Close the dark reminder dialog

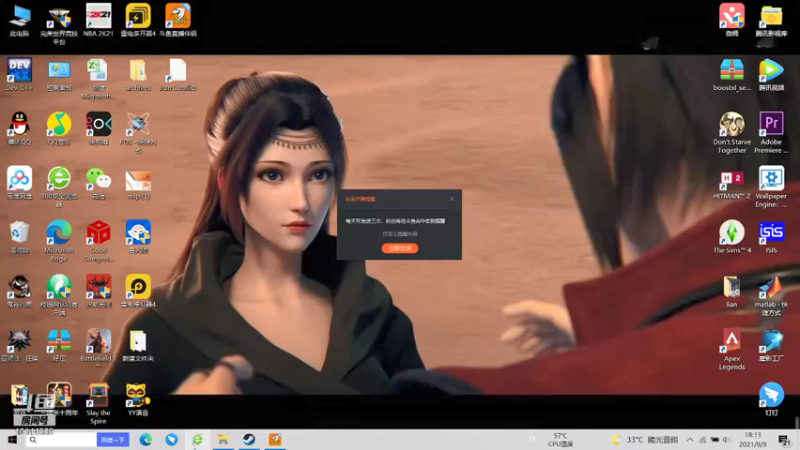tap(452, 198)
